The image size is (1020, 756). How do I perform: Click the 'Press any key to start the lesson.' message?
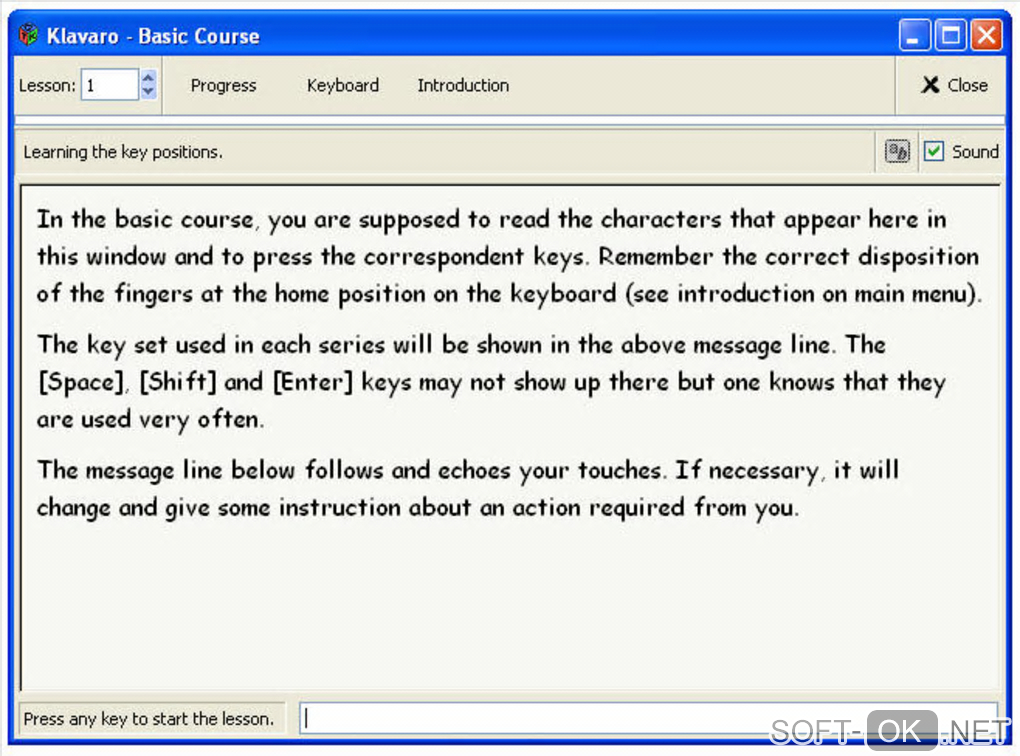click(x=148, y=719)
